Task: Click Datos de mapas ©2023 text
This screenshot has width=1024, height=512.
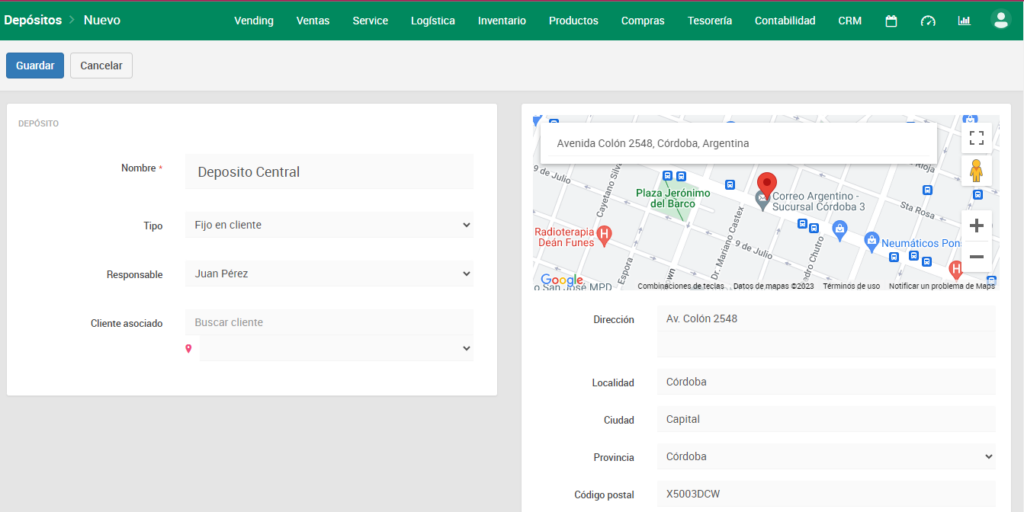Action: coord(773,286)
